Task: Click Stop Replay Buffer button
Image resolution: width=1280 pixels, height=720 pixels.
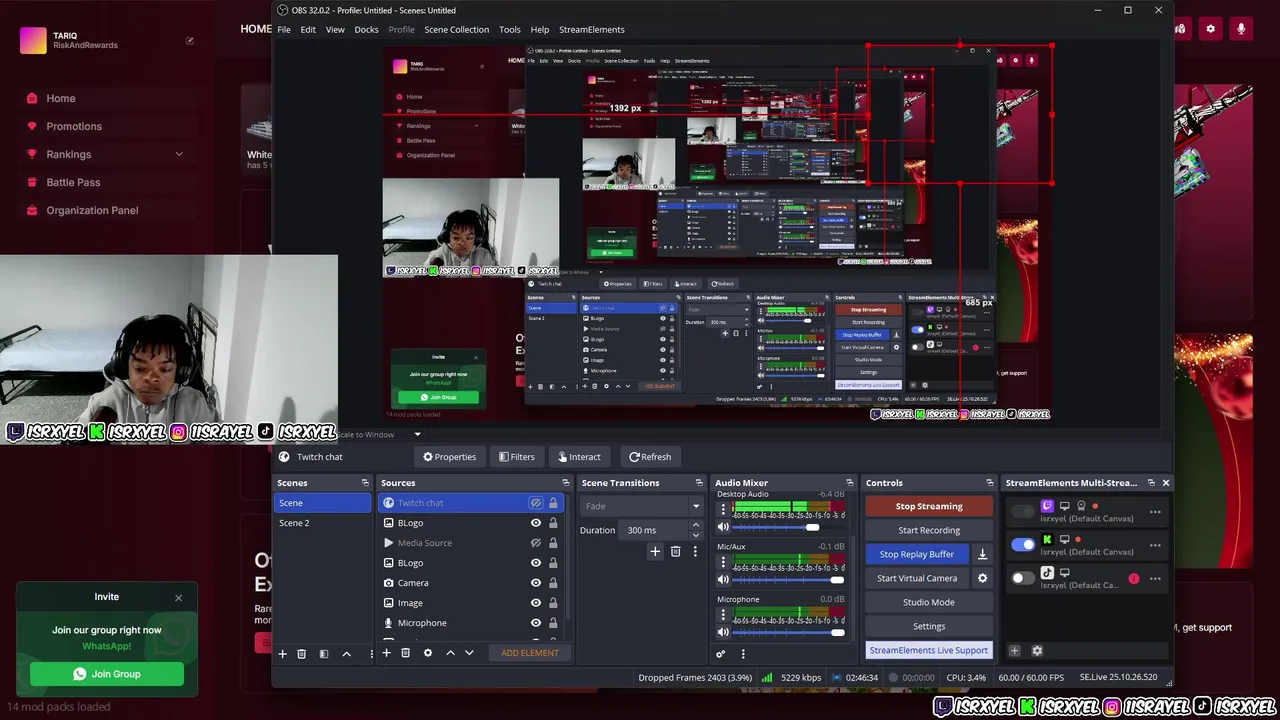Action: point(917,554)
